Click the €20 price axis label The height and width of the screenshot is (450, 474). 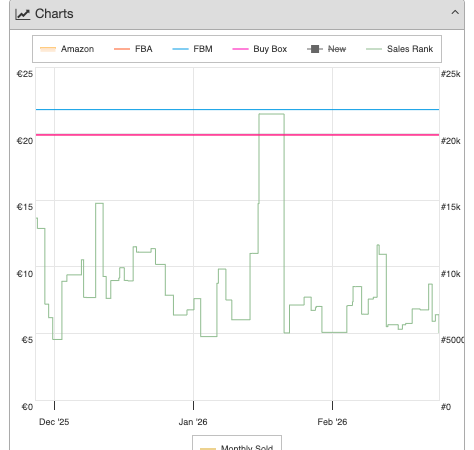25,141
